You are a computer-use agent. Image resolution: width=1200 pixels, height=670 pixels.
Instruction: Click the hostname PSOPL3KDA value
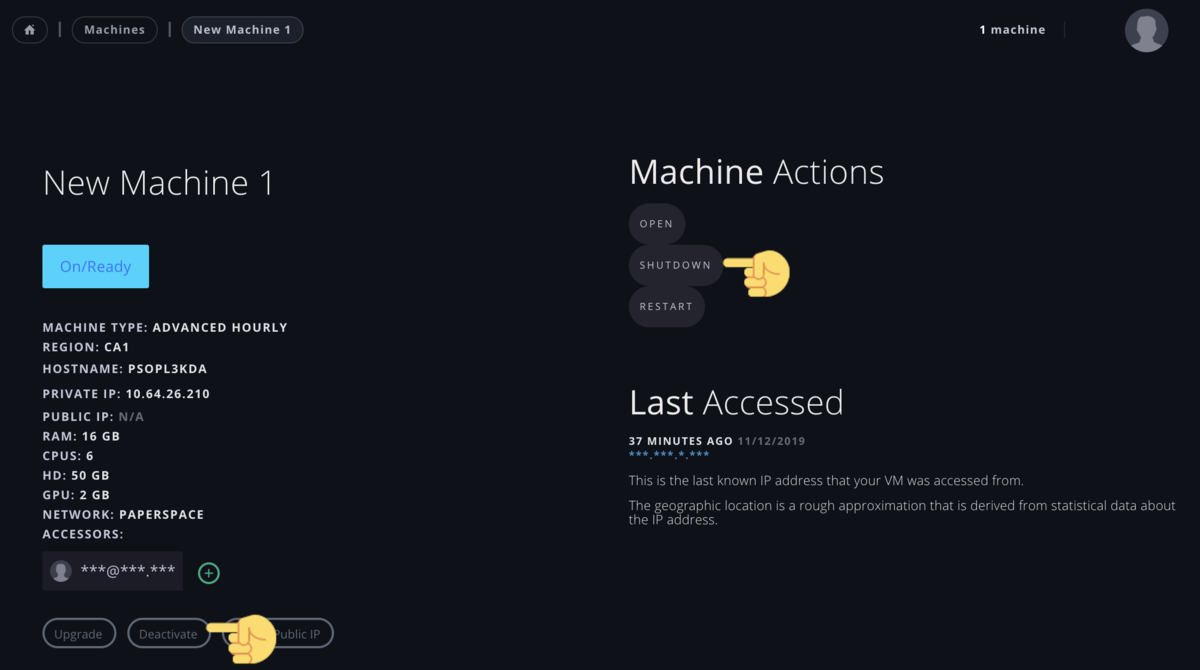pyautogui.click(x=167, y=369)
